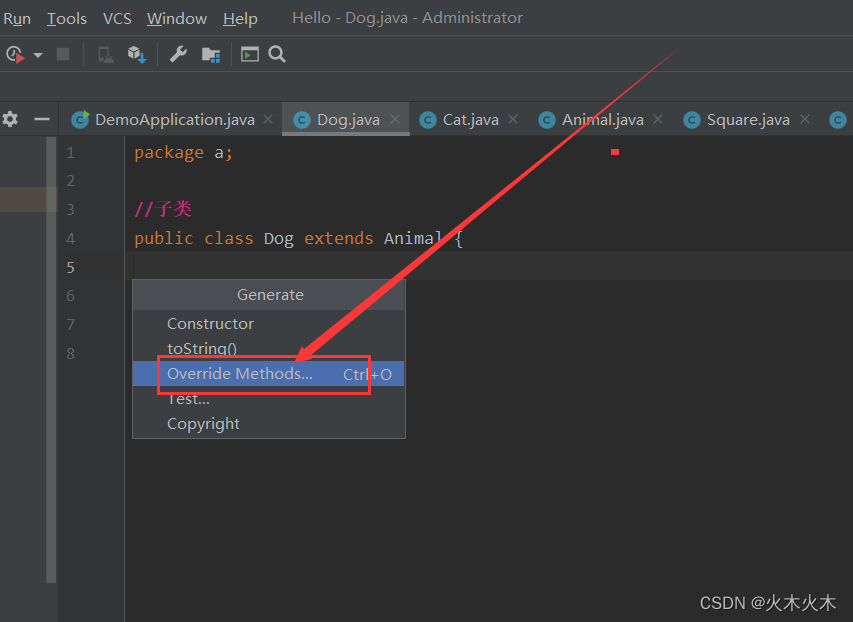The height and width of the screenshot is (622, 853).
Task: Select Override Methods... in Generate popup
Action: [269, 374]
